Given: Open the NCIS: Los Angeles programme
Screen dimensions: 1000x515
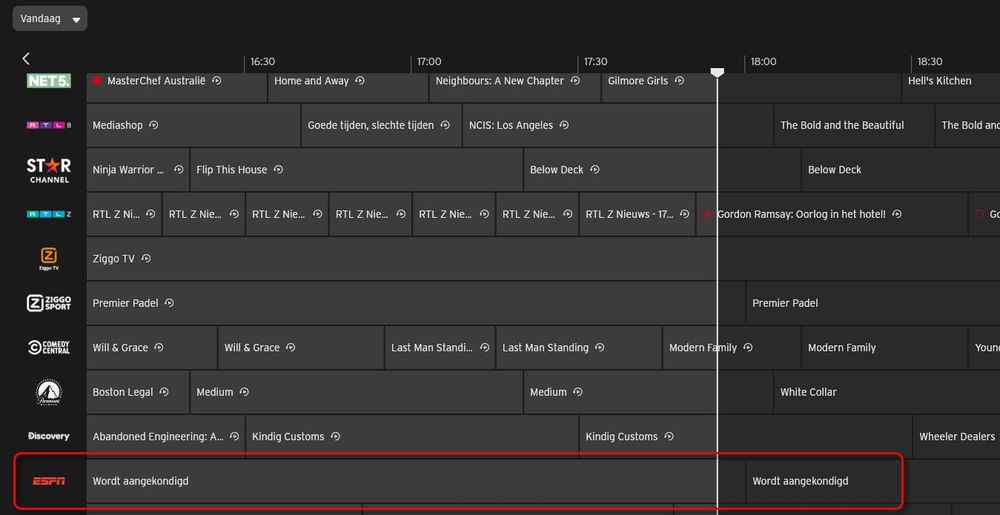Looking at the screenshot, I should click(618, 126).
